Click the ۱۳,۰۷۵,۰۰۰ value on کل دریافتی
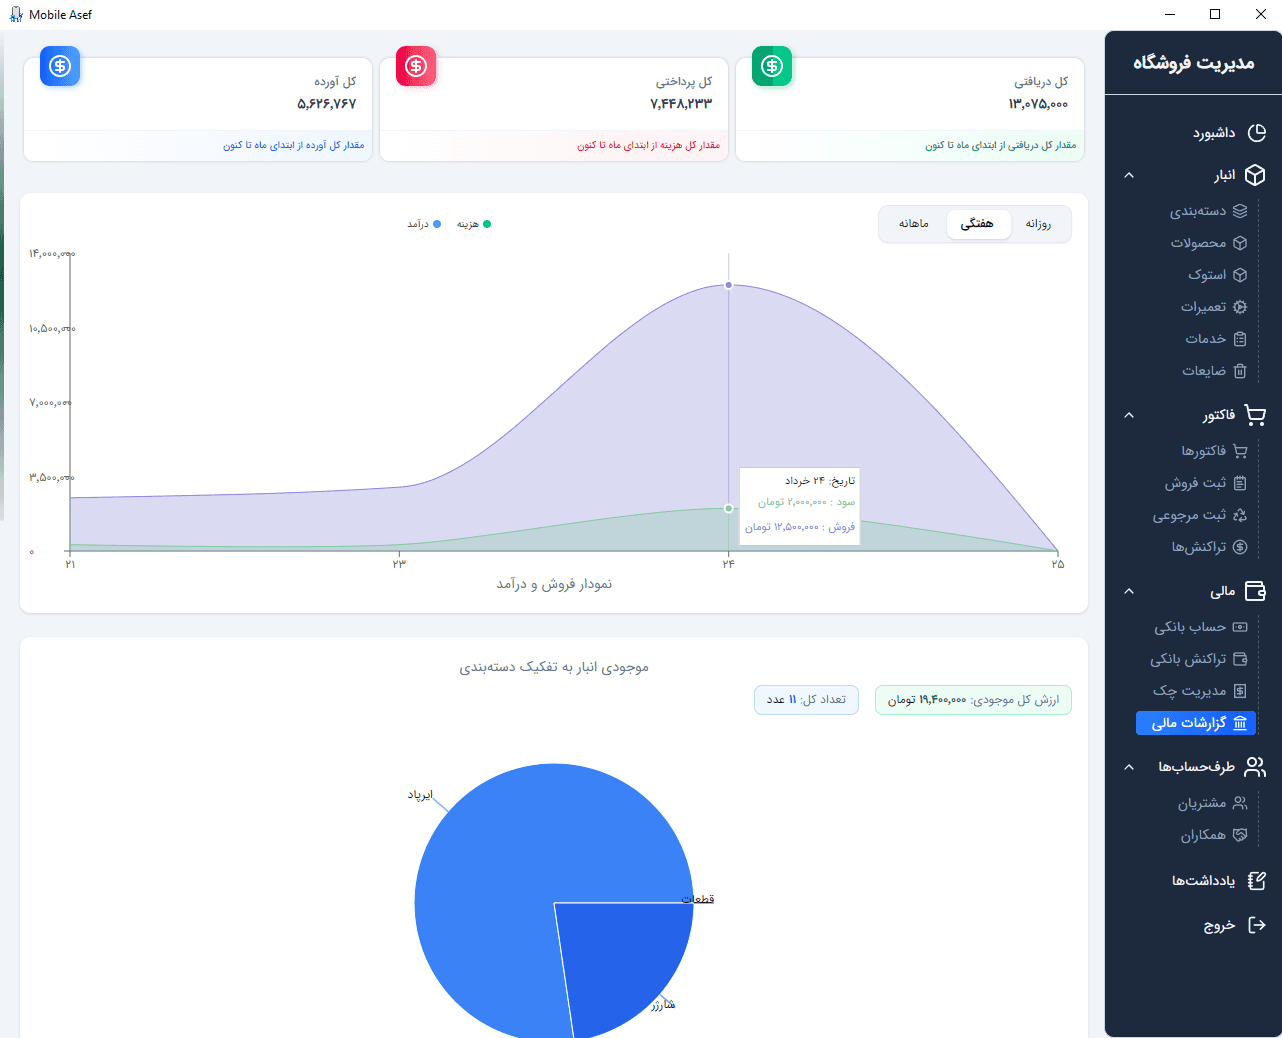Image resolution: width=1282 pixels, height=1038 pixels. coord(1038,104)
